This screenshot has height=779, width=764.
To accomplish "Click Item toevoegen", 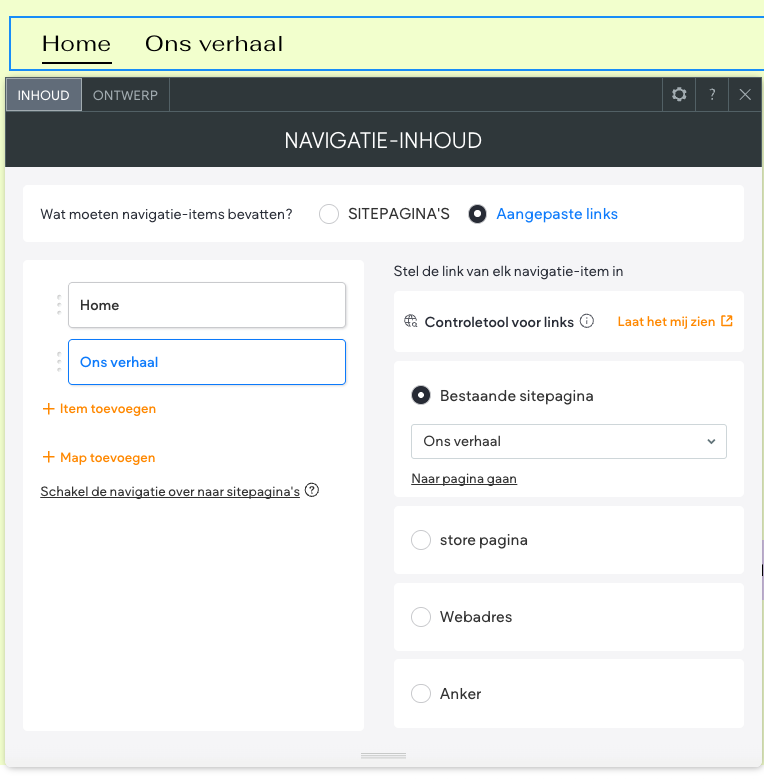I will click(x=99, y=409).
